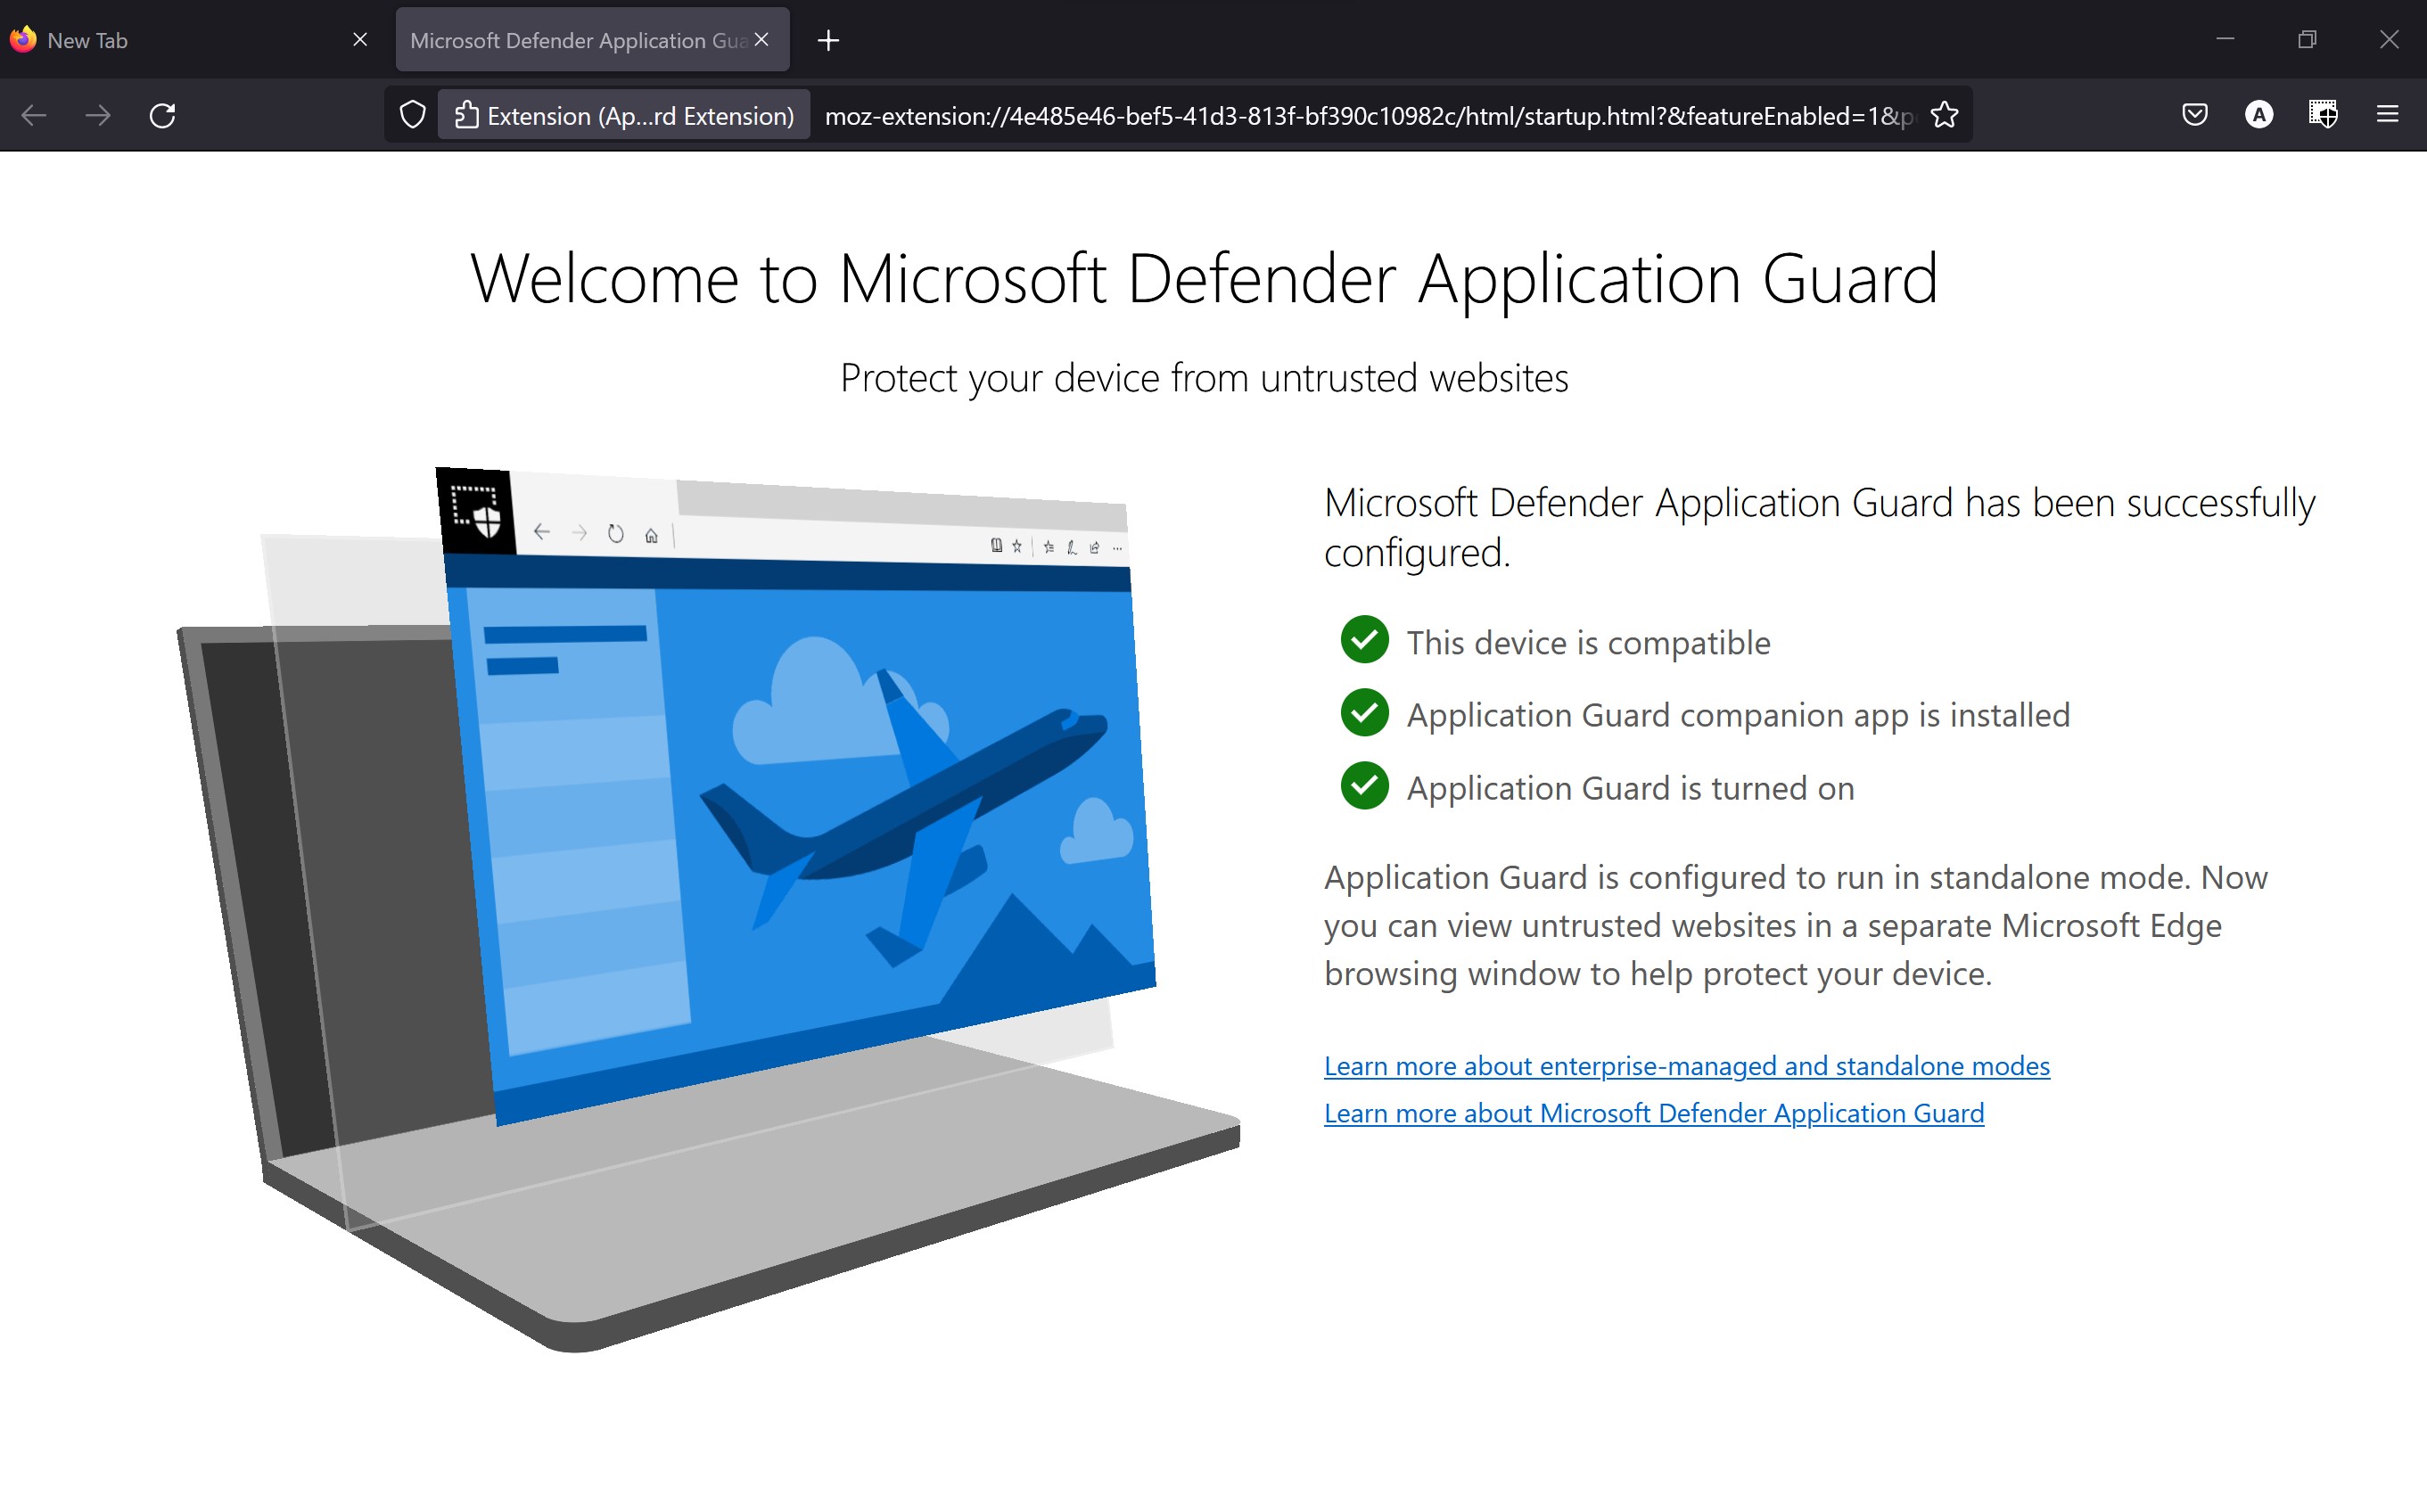Image resolution: width=2427 pixels, height=1512 pixels.
Task: Click the laptop and airplane illustration
Action: pos(708,910)
